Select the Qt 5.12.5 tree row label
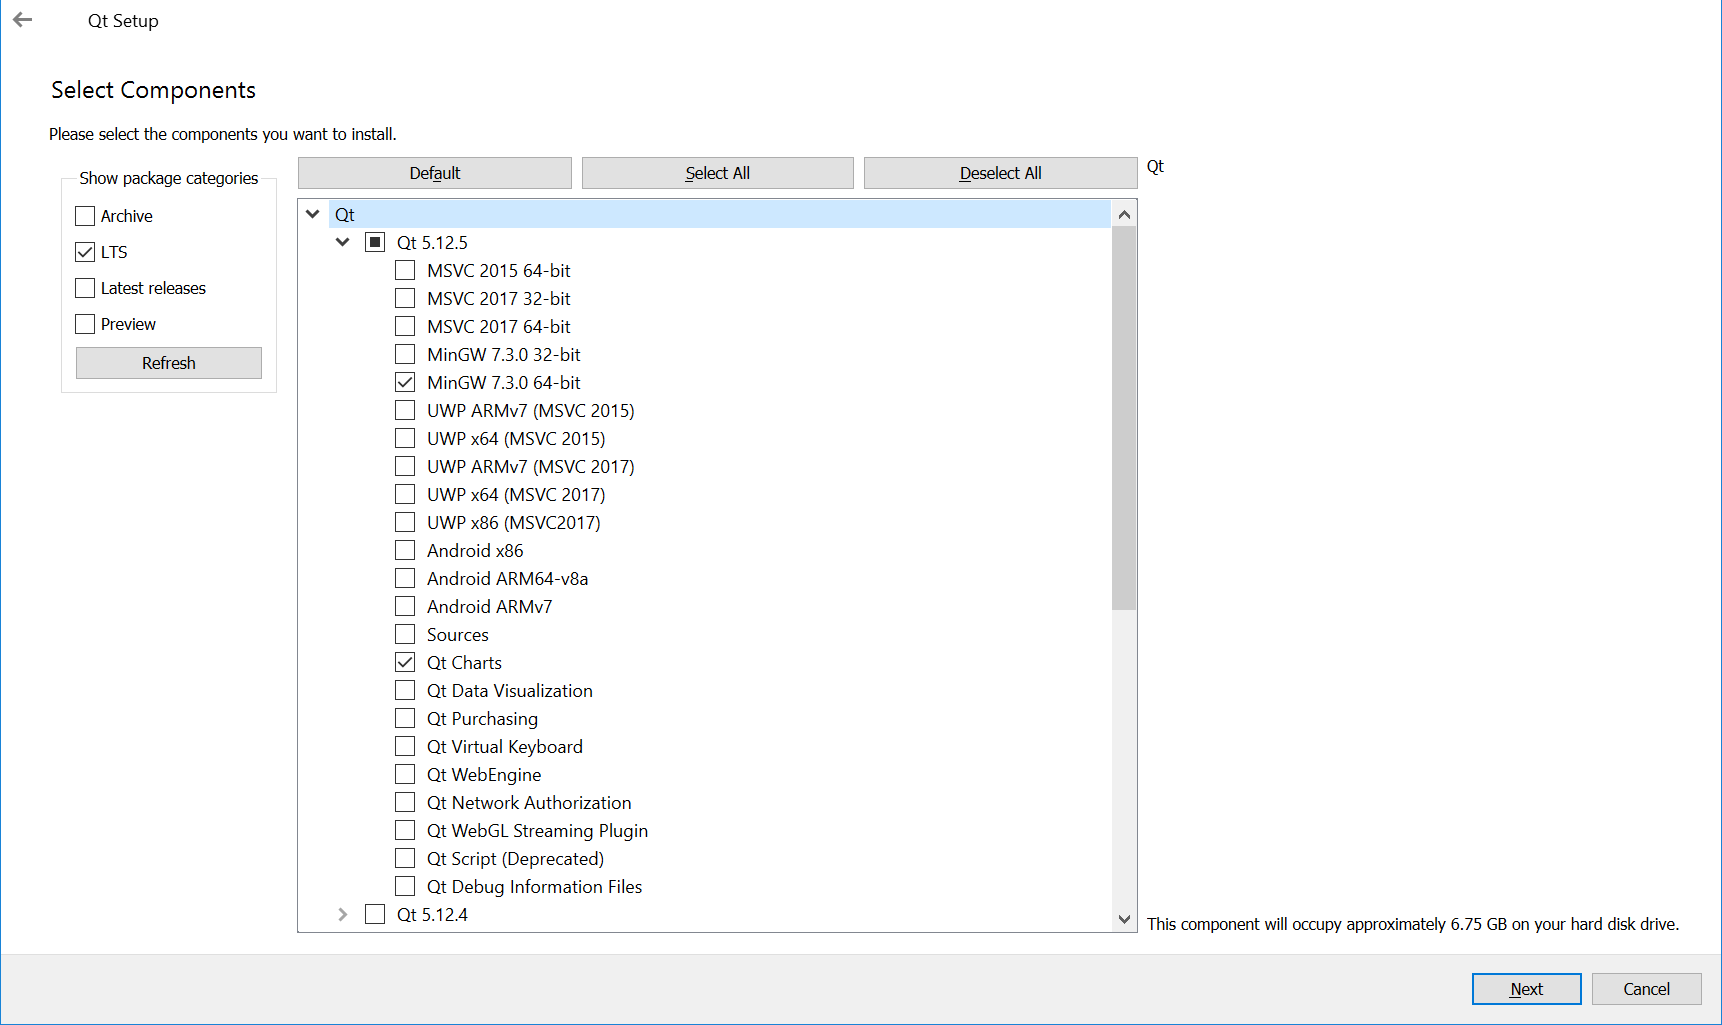Image resolution: width=1722 pixels, height=1025 pixels. pyautogui.click(x=432, y=242)
